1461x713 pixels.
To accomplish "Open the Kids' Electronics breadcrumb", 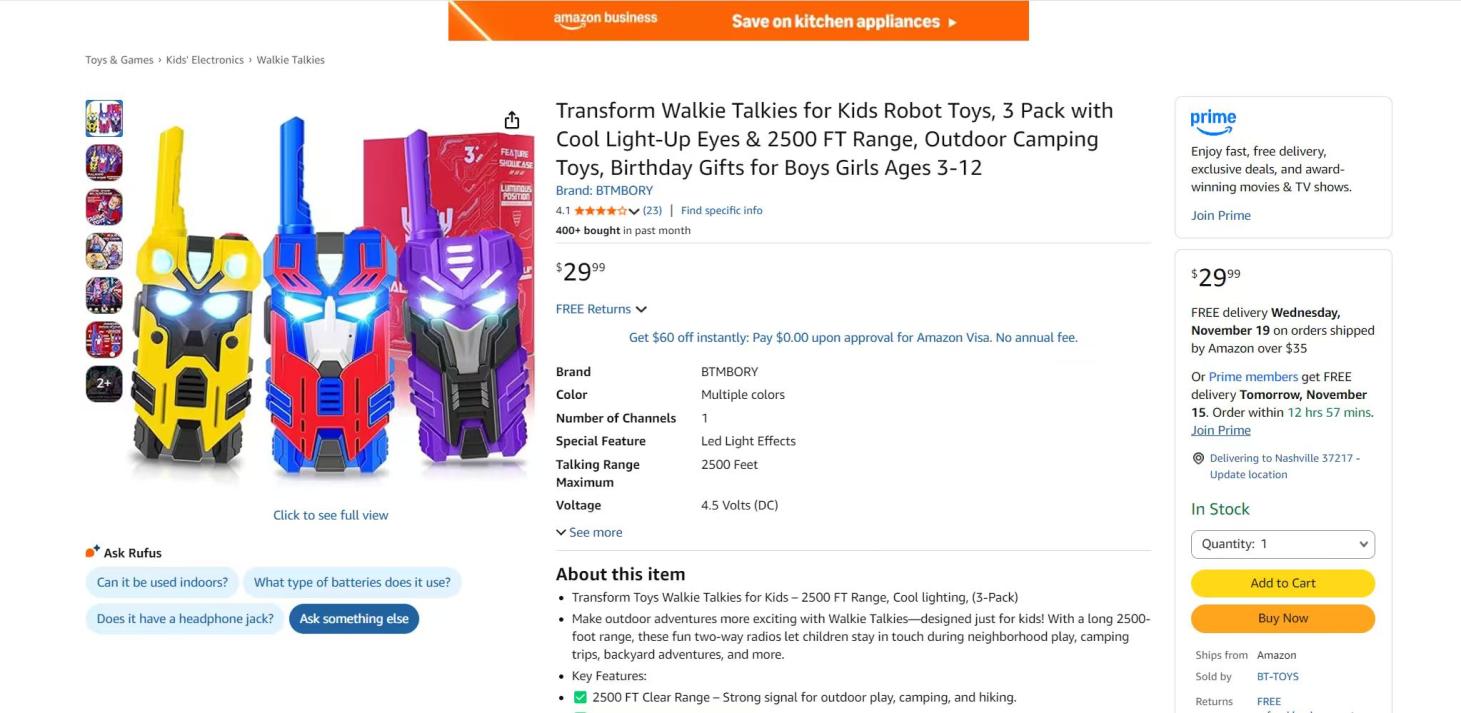I will tap(205, 60).
